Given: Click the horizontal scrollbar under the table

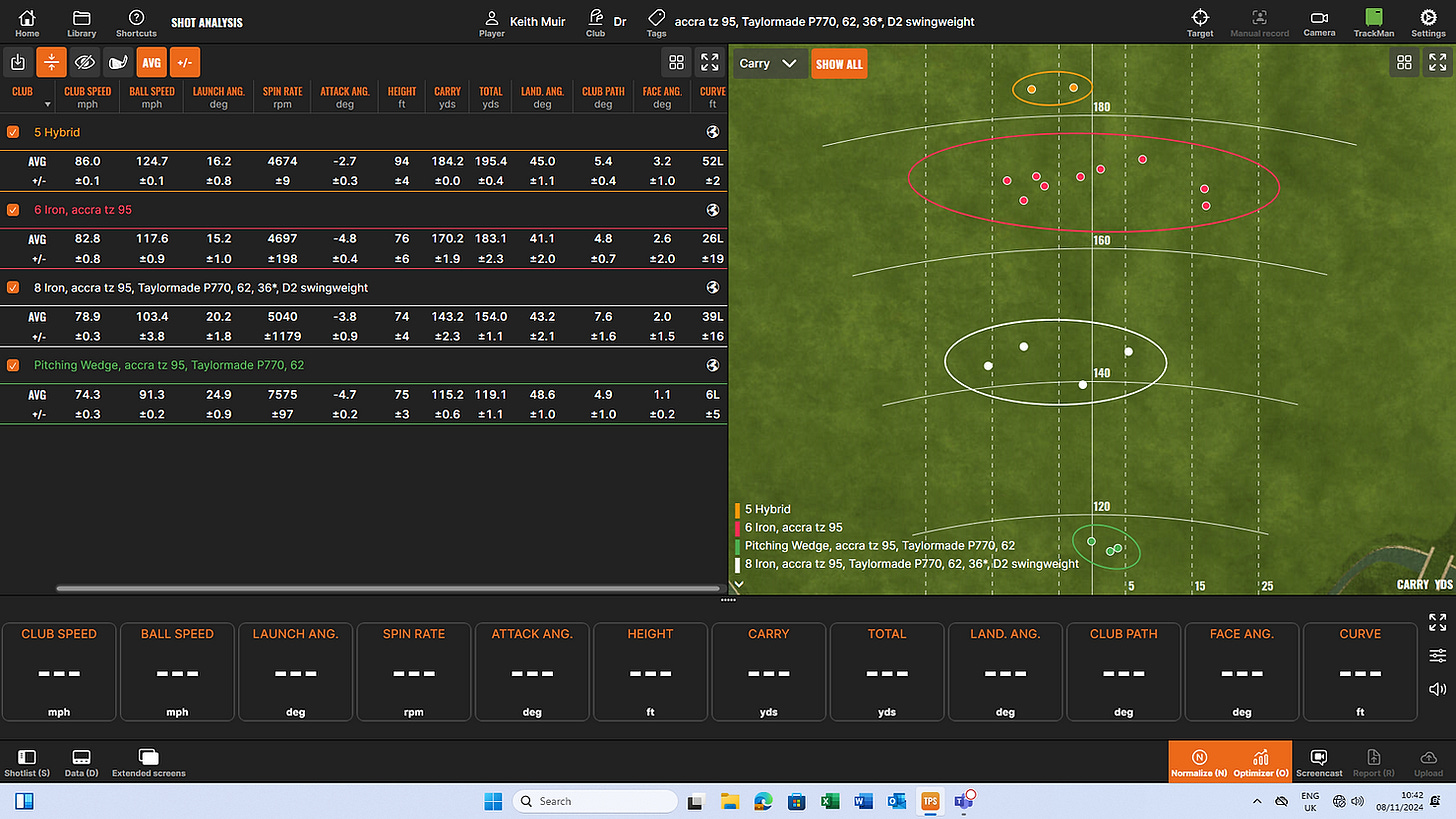Looking at the screenshot, I should [388, 589].
